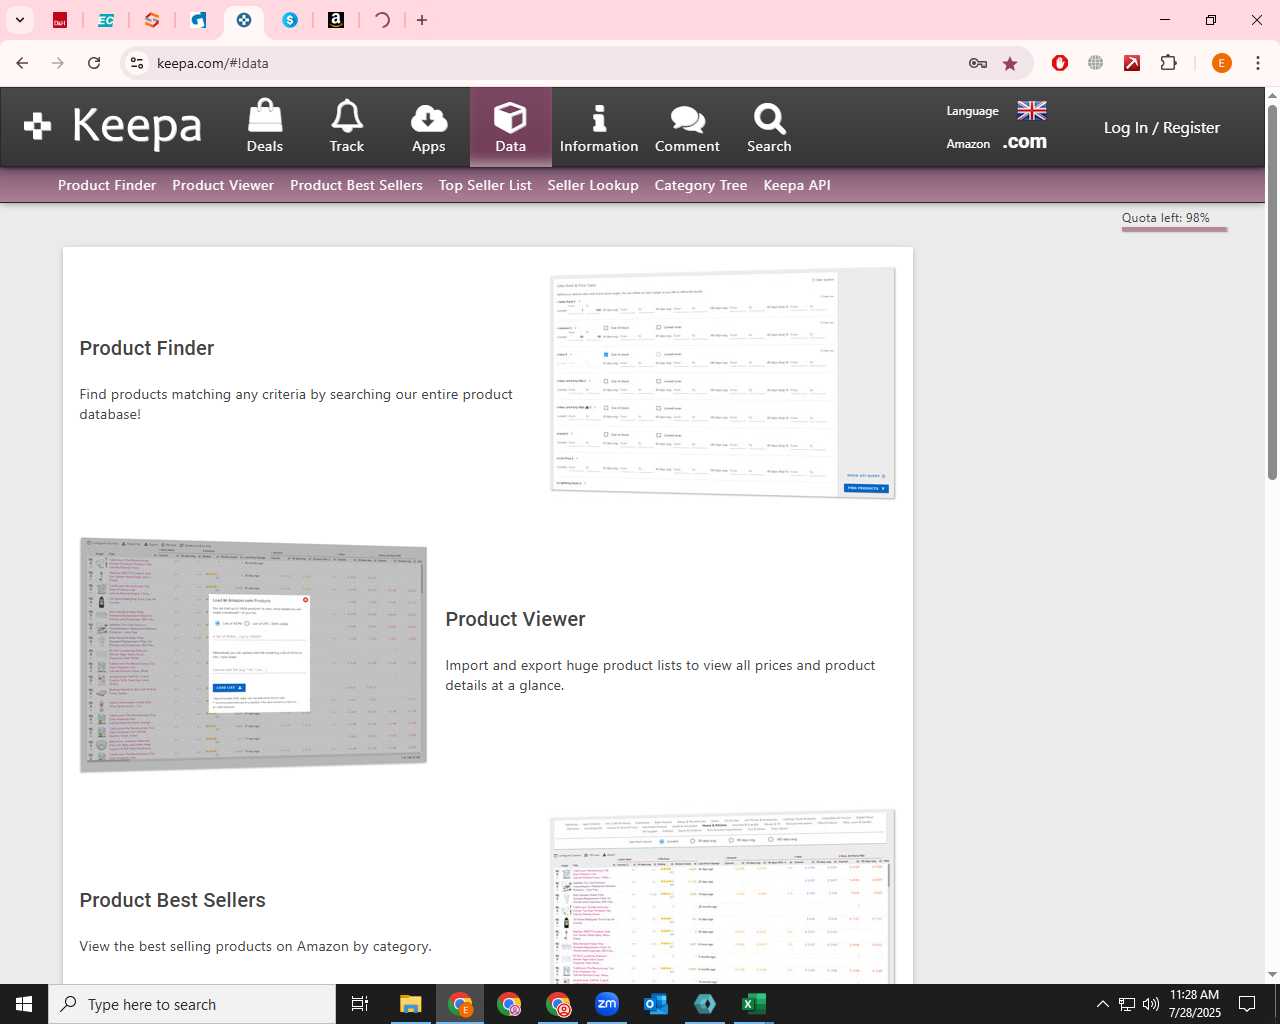Click the Product Best Sellers heading

[x=173, y=900]
